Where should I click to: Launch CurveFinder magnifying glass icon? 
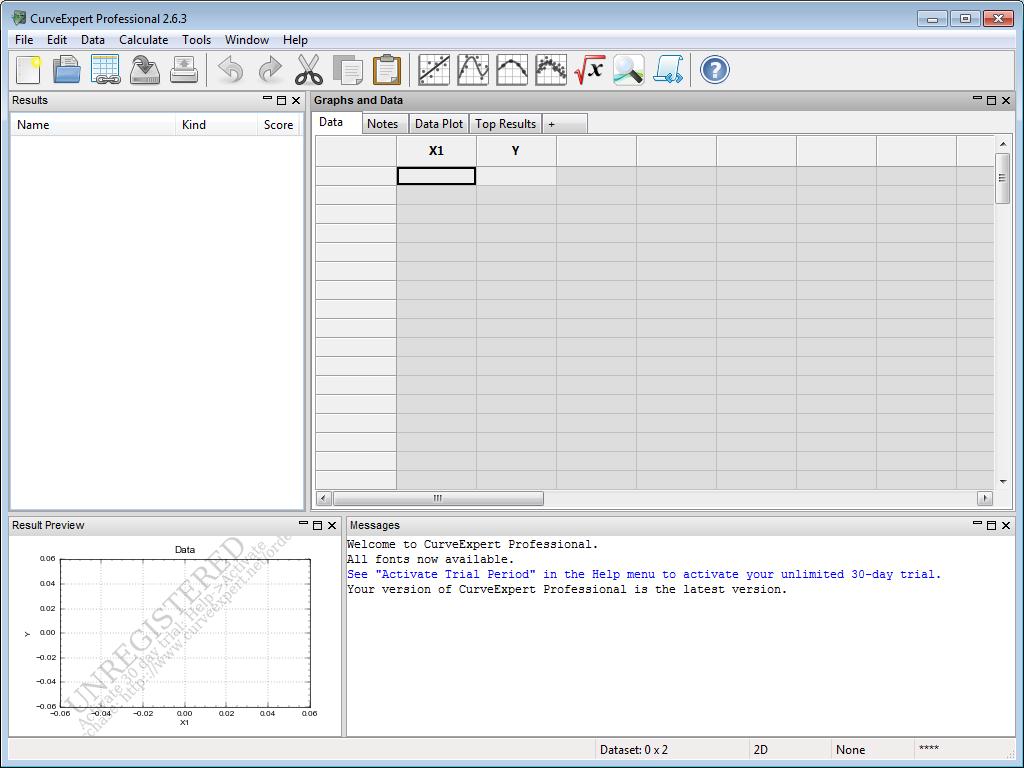tap(629, 69)
